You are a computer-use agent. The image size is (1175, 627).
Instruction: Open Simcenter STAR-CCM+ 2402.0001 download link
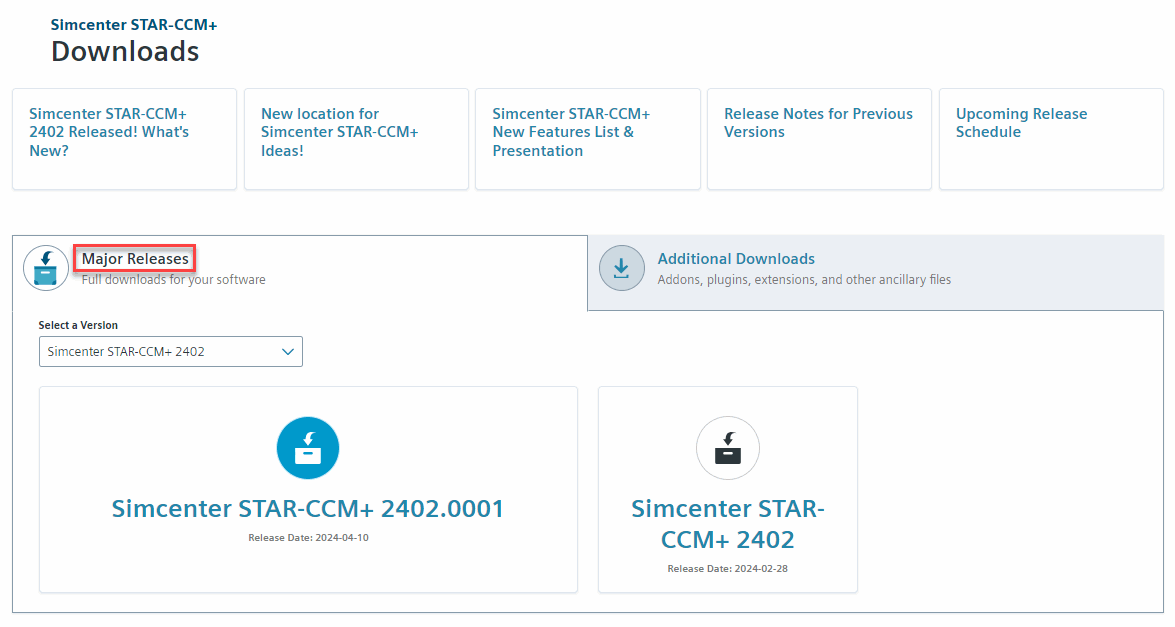(308, 509)
